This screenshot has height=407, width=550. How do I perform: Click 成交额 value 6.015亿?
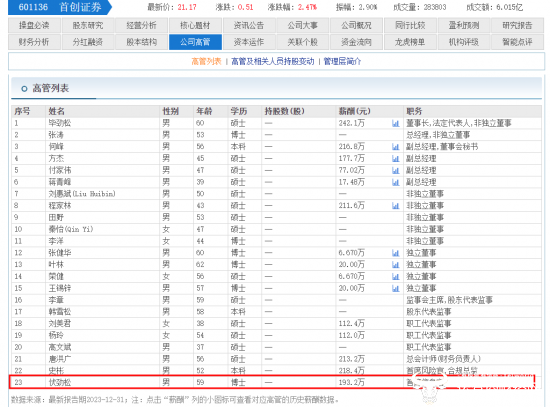pyautogui.click(x=509, y=7)
